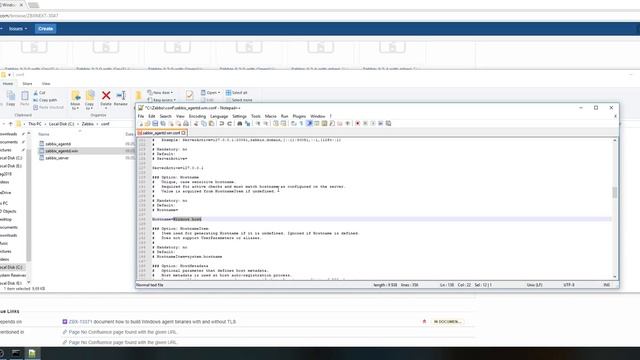Open Find with the binoculars icon
The width and height of the screenshot is (640, 360).
click(240, 123)
